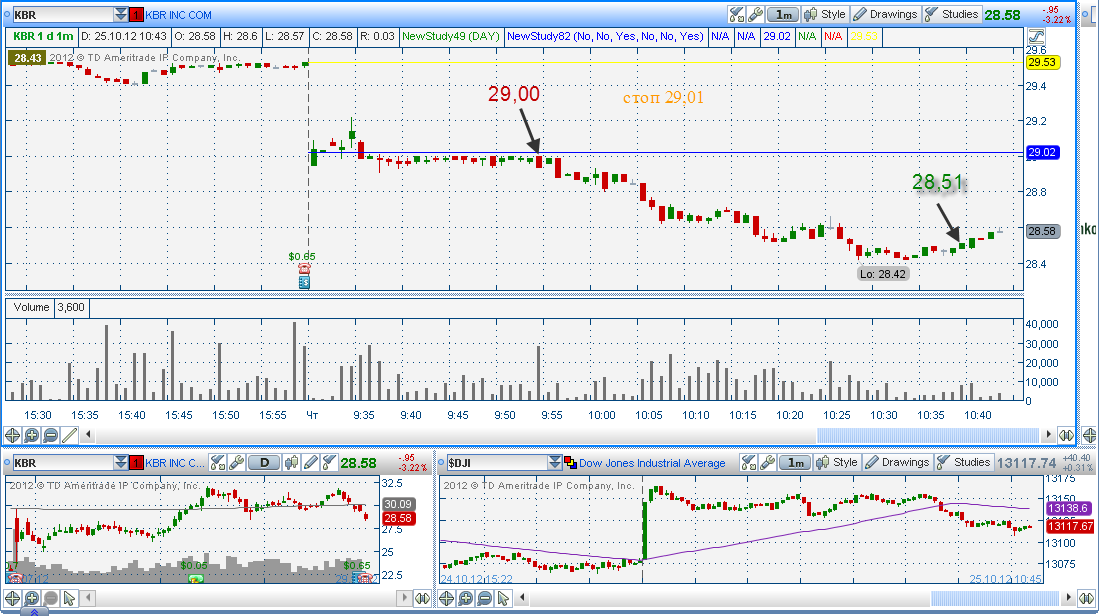Open Studies flask icon in daily KBR chart
Image resolution: width=1099 pixels, height=616 pixels.
(x=329, y=463)
